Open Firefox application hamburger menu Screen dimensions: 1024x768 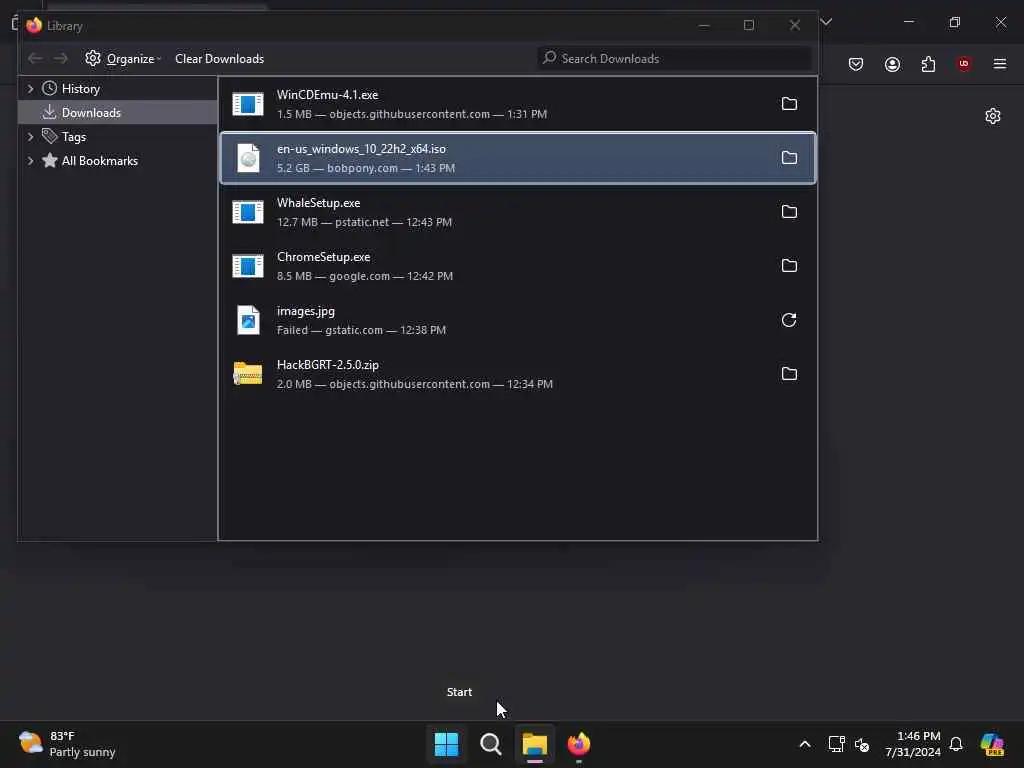tap(1000, 64)
